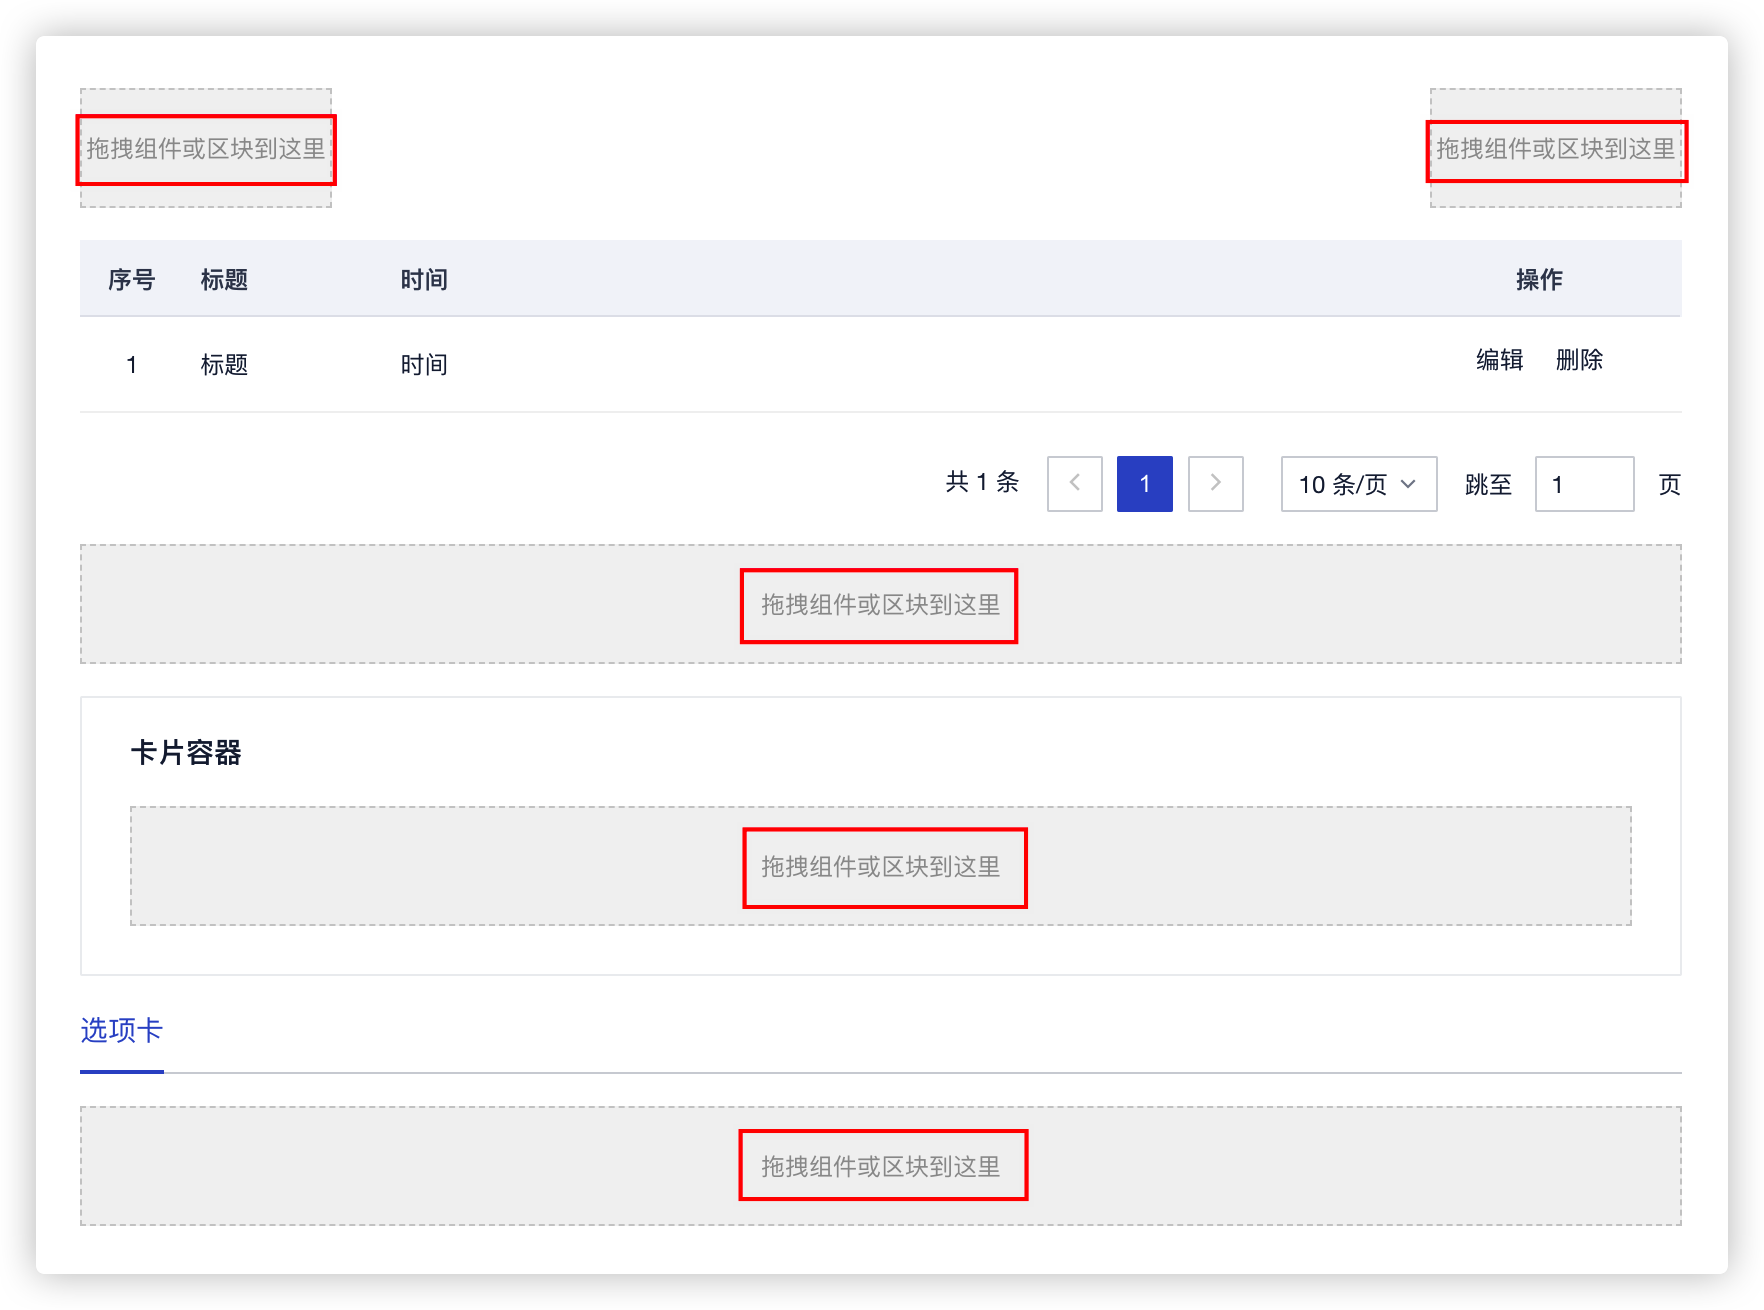This screenshot has width=1764, height=1310.
Task: Click the drop zone inside 卡片容器
Action: pos(880,867)
